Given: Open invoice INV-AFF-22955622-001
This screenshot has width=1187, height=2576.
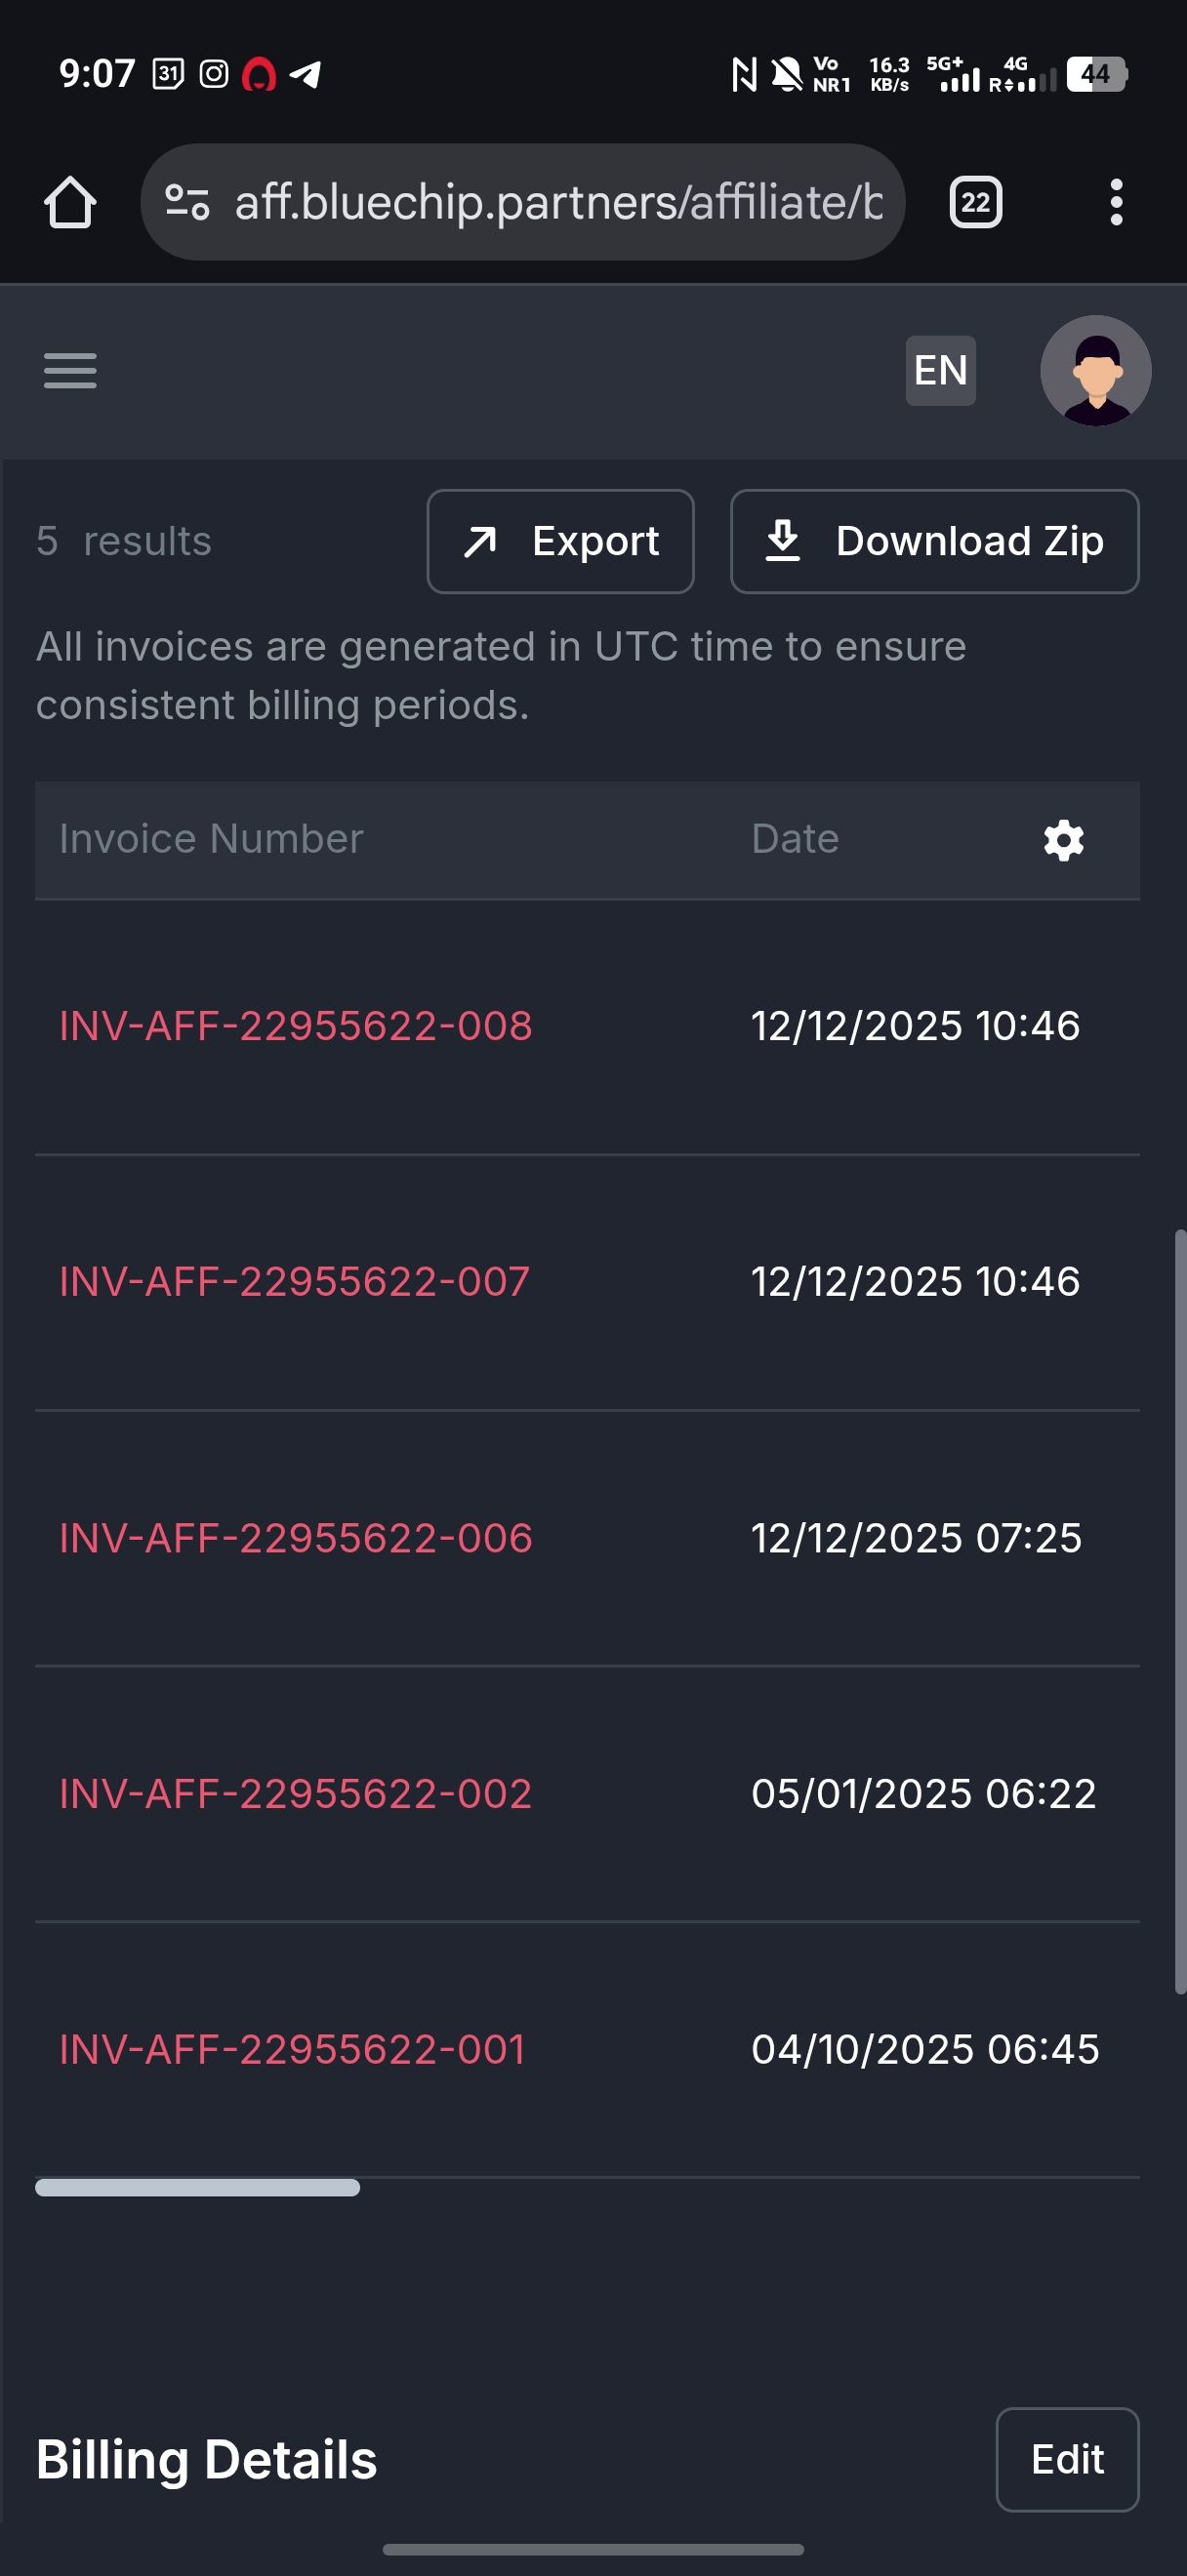Looking at the screenshot, I should pos(292,2050).
